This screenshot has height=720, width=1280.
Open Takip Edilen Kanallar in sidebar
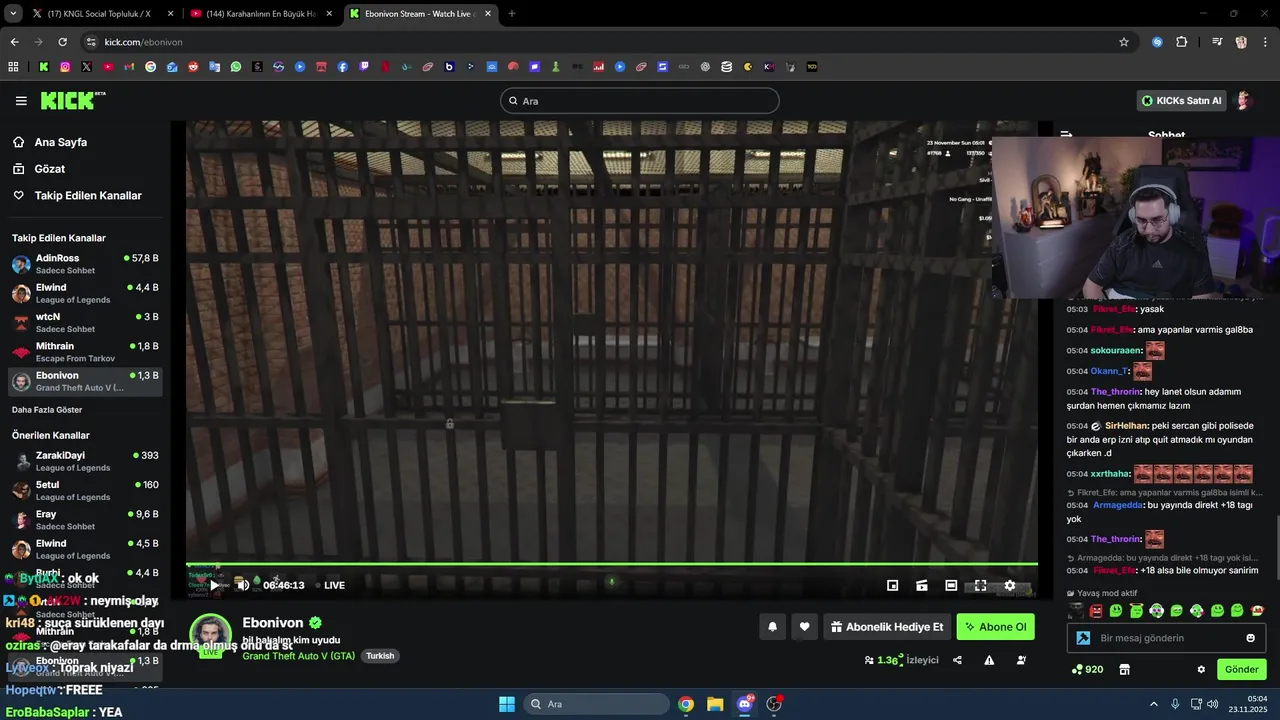[x=88, y=195]
